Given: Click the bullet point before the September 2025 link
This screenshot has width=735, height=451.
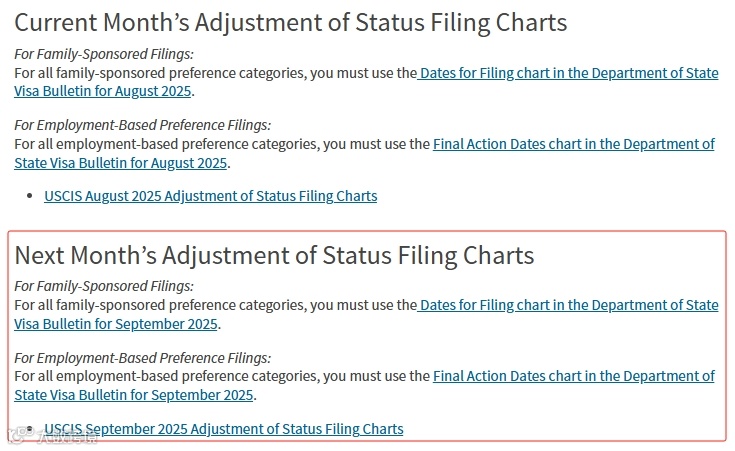Looking at the screenshot, I should 30,428.
